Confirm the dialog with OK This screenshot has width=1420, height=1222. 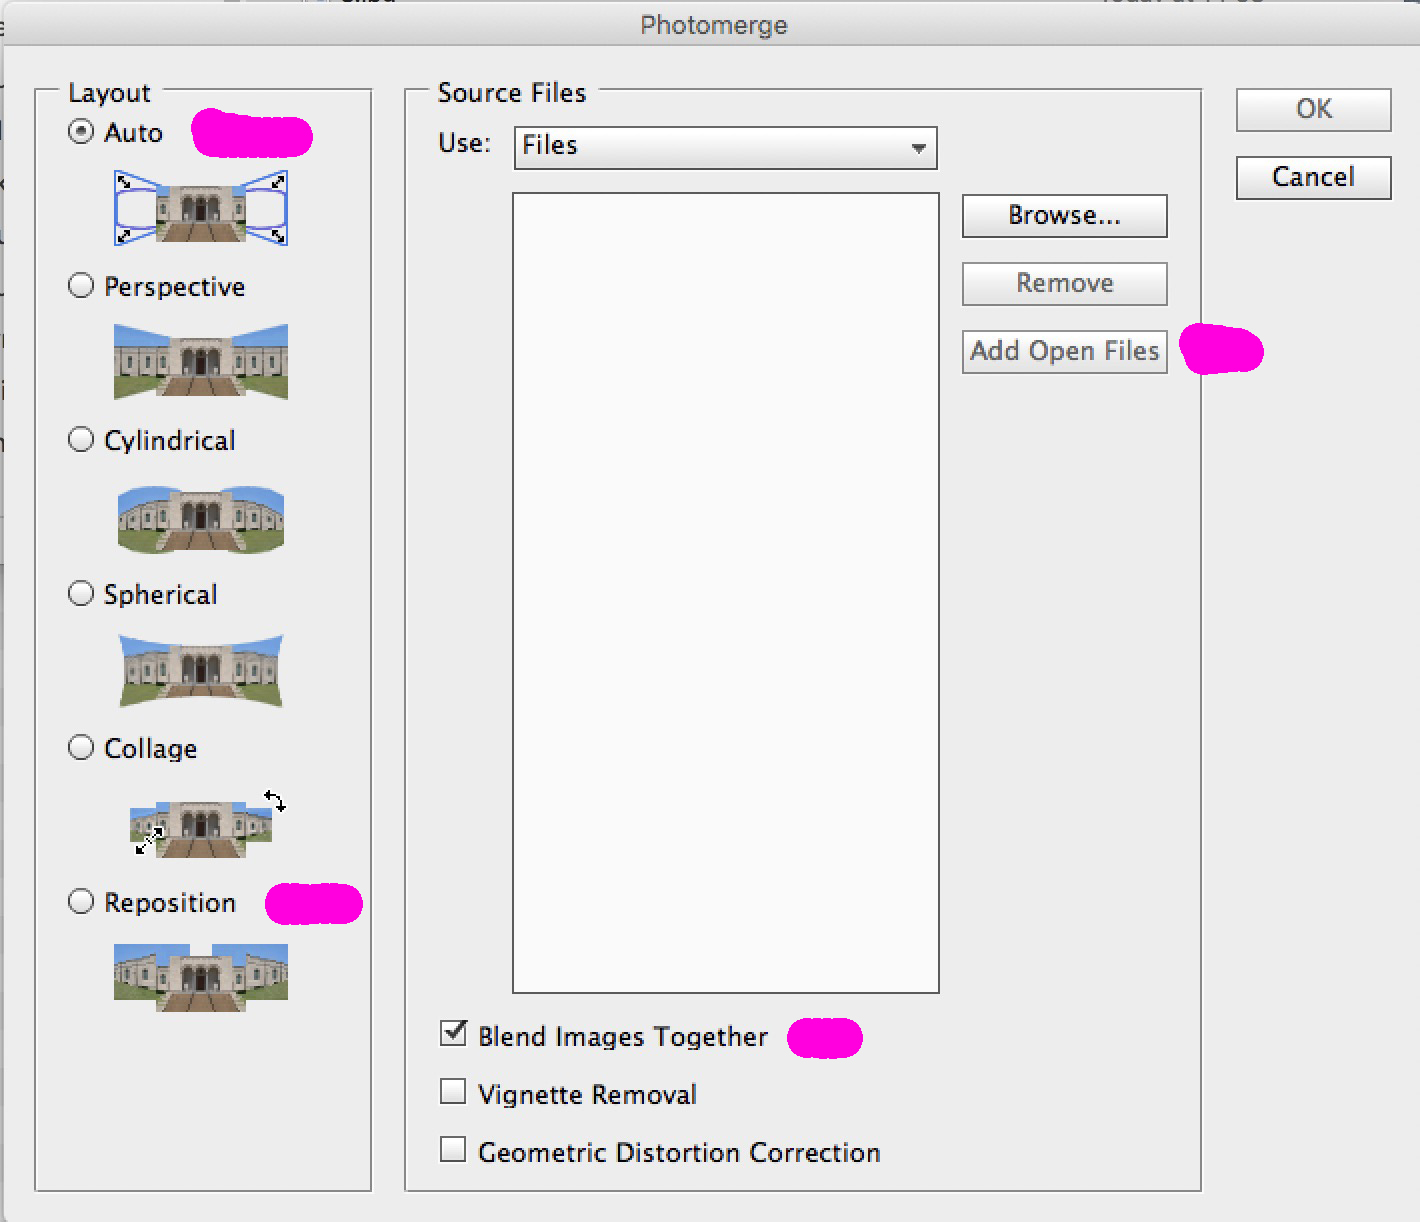pyautogui.click(x=1313, y=109)
